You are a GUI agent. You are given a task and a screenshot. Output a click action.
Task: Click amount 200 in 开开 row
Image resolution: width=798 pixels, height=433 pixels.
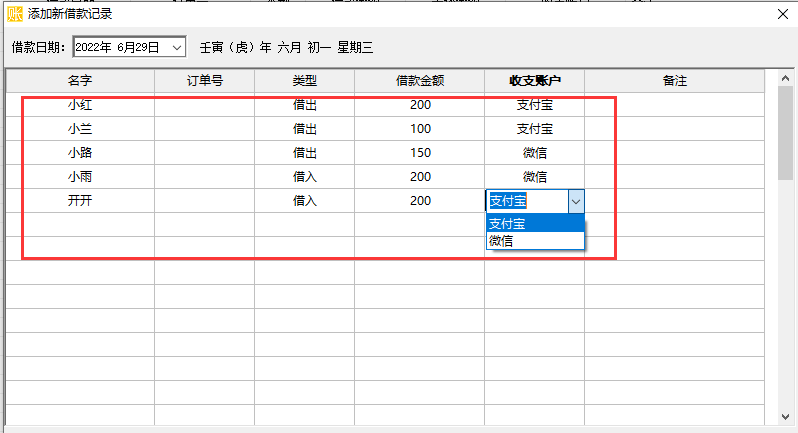(420, 200)
